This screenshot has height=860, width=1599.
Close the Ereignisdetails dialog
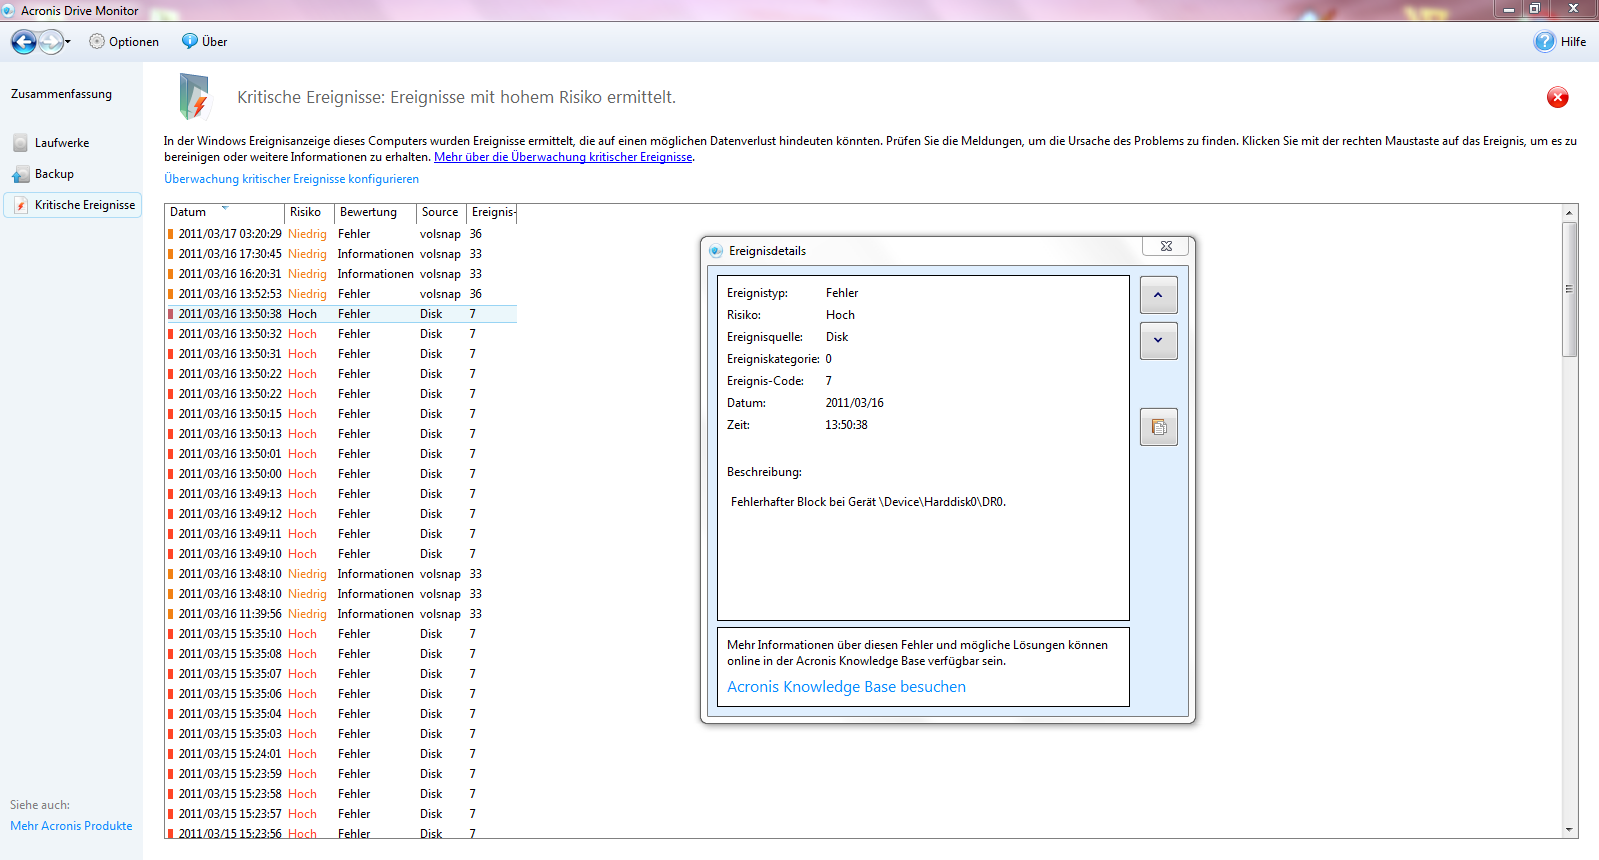coord(1166,246)
